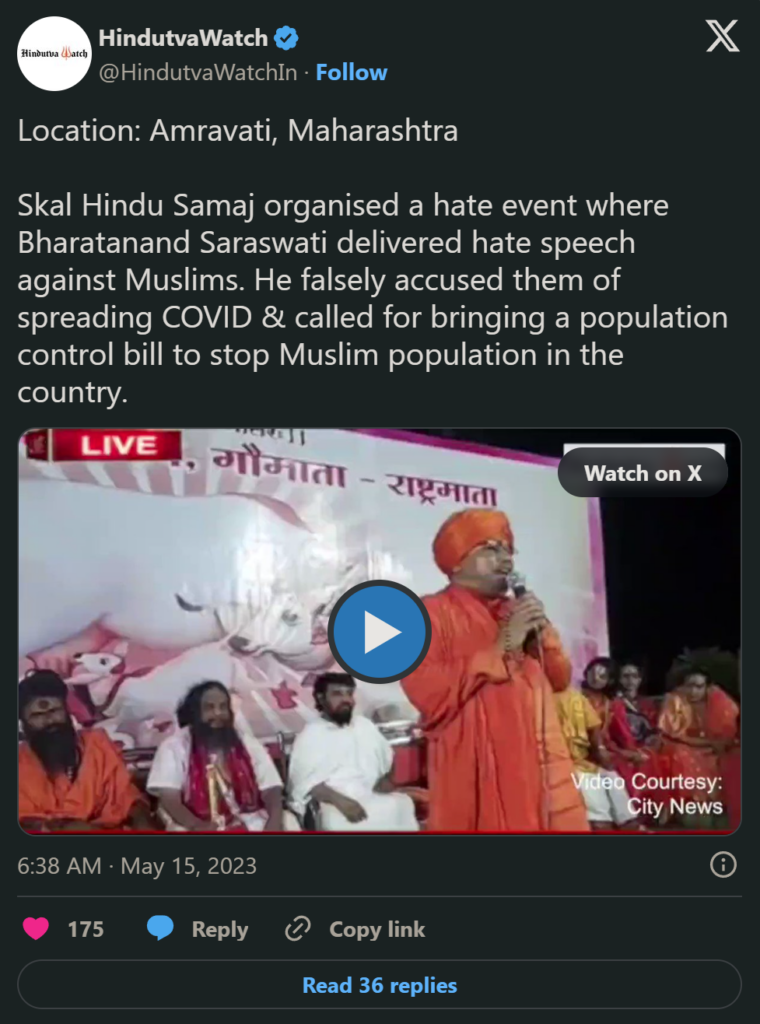Click the blue verified badge
This screenshot has height=1024, width=760.
pyautogui.click(x=286, y=39)
